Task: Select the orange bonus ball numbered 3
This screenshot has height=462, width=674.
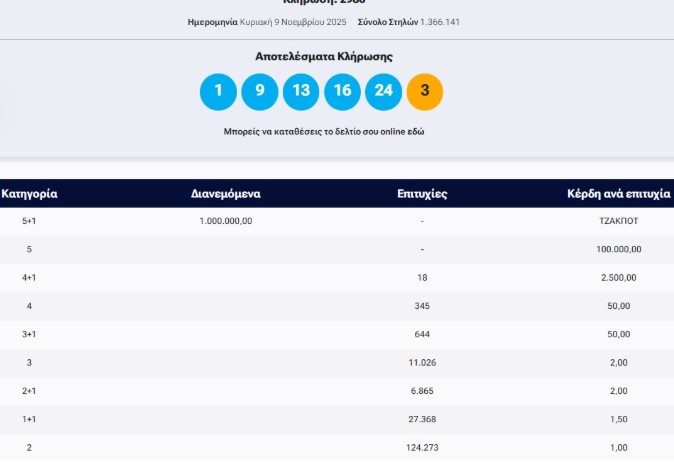Action: [425, 91]
